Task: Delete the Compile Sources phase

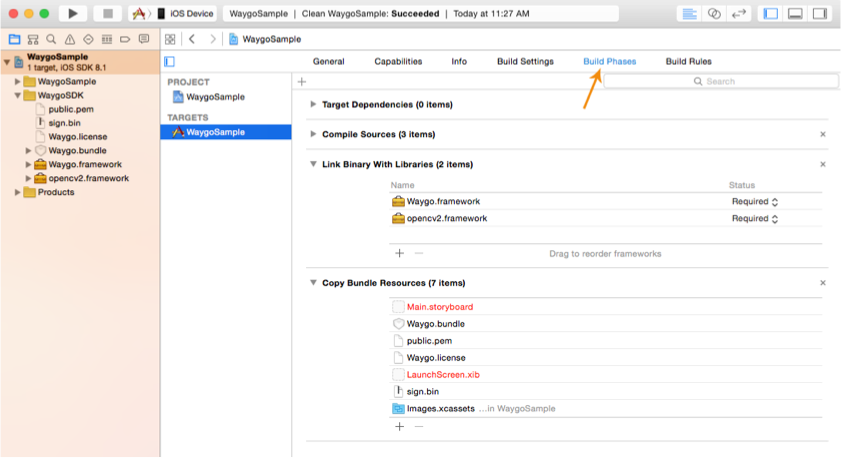Action: (x=823, y=134)
